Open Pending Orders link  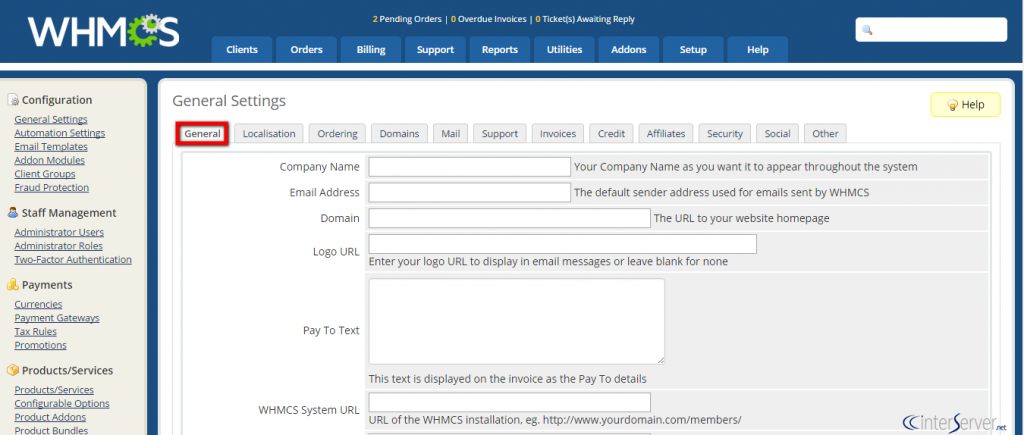pos(407,19)
